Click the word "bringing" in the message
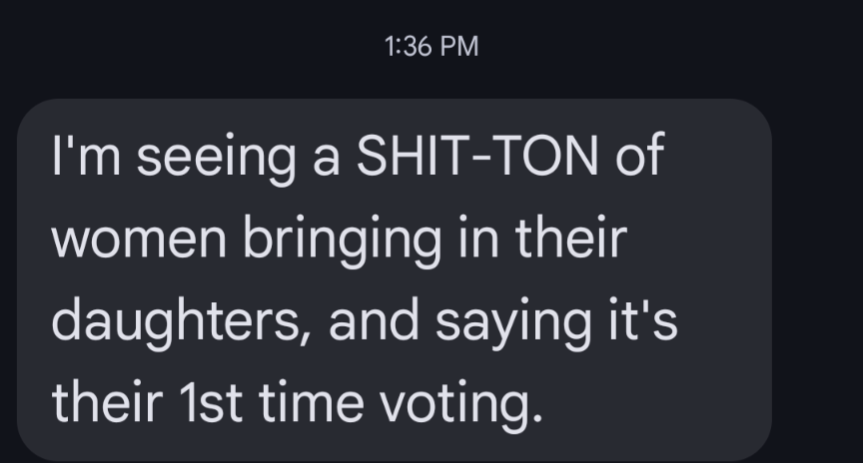The image size is (863, 463). 342,241
